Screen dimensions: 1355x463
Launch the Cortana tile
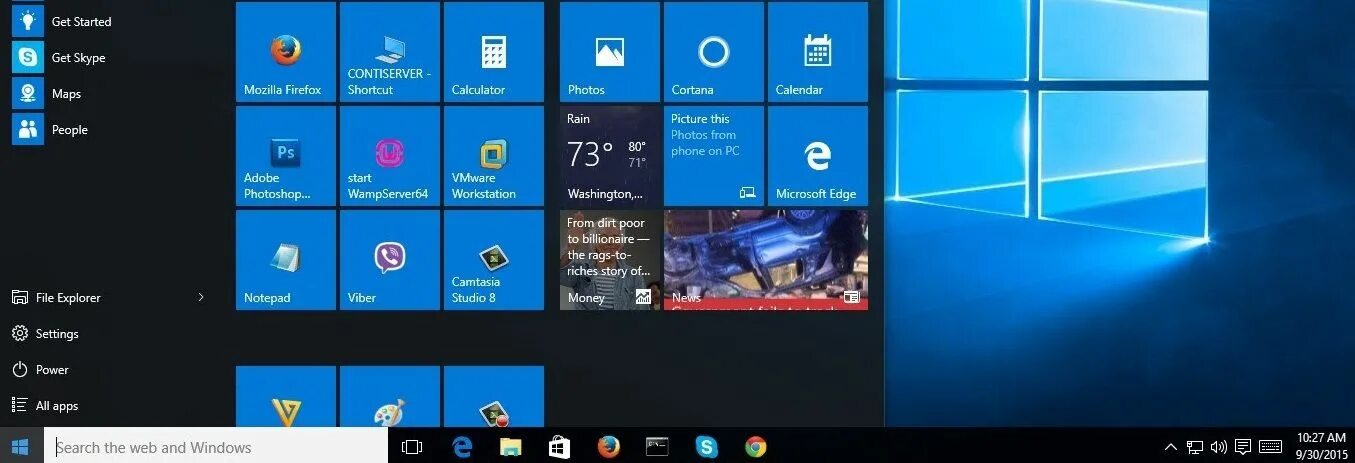click(x=713, y=52)
